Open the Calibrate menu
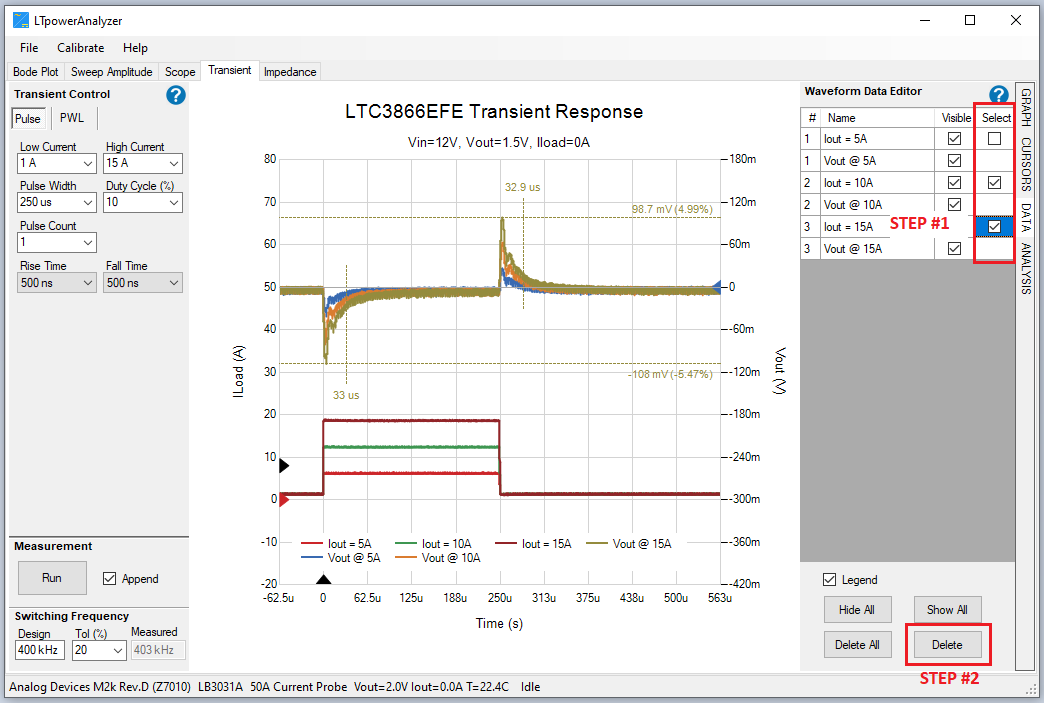This screenshot has height=704, width=1048. [80, 47]
